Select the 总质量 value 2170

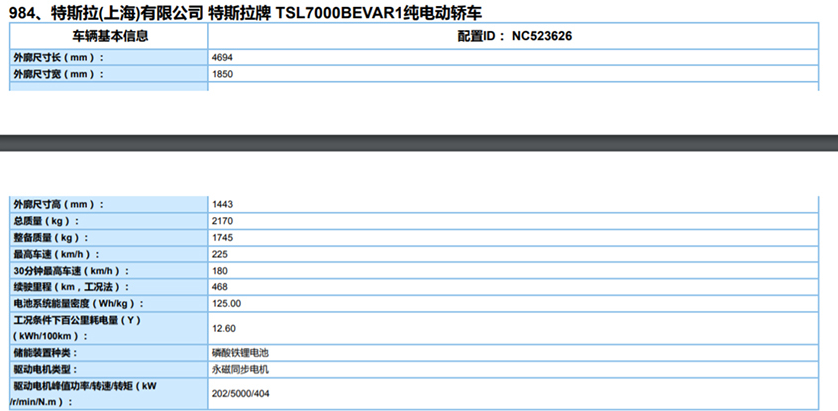(222, 220)
